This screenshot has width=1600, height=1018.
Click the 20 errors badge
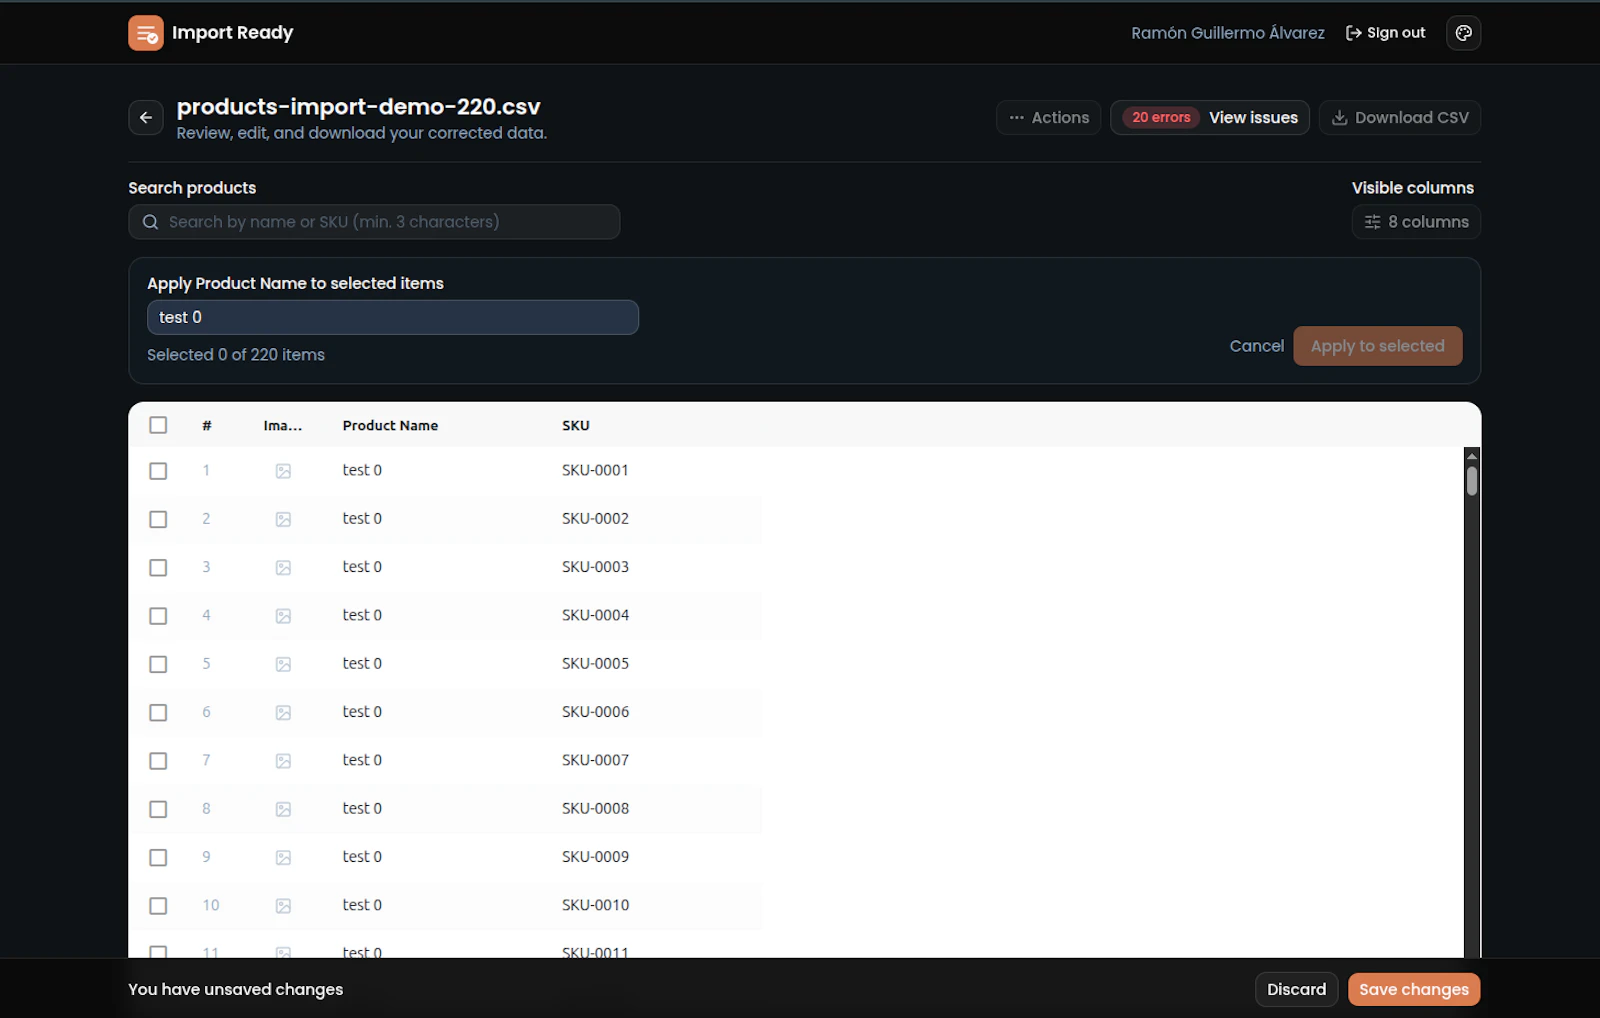pyautogui.click(x=1161, y=117)
